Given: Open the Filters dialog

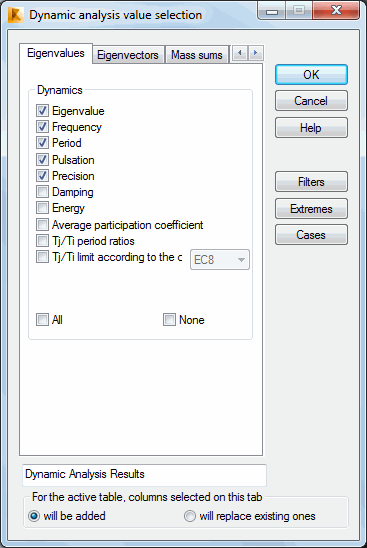Looking at the screenshot, I should (311, 182).
